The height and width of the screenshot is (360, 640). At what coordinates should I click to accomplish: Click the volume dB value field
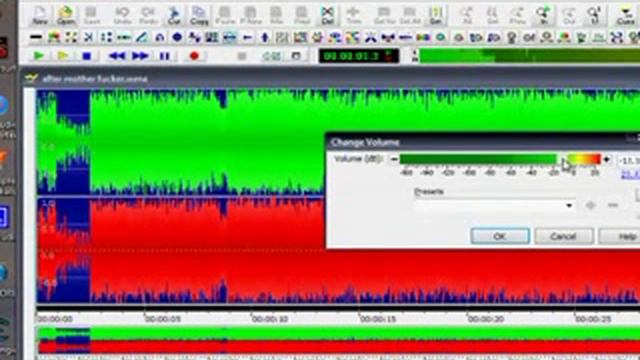click(x=629, y=161)
